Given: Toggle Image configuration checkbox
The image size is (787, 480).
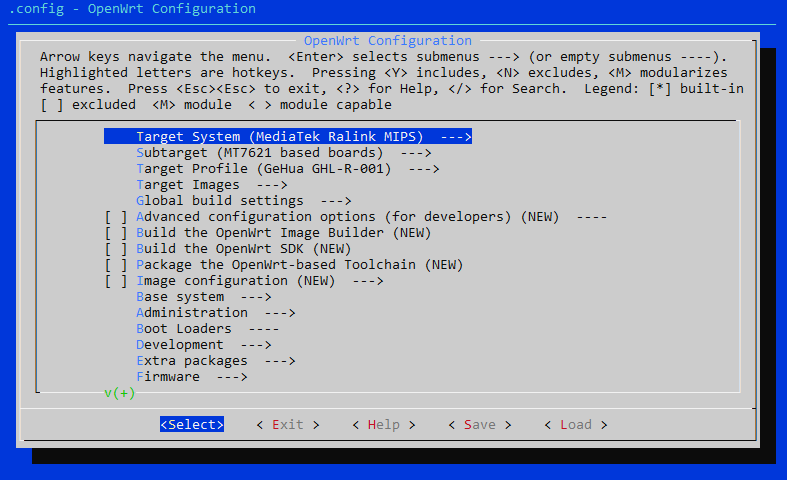Looking at the screenshot, I should coord(115,281).
